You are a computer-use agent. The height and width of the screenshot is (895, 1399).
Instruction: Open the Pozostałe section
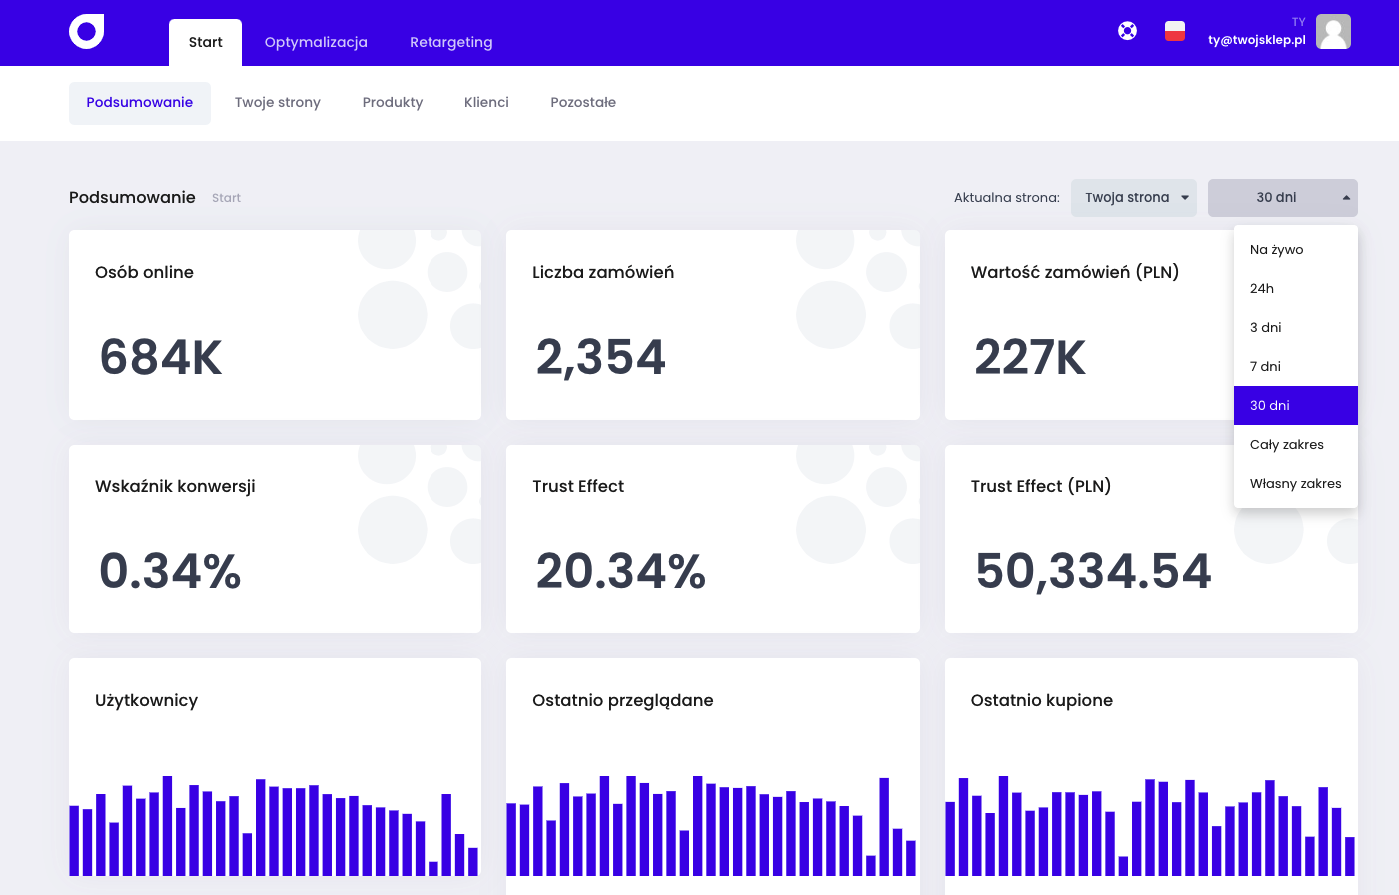click(x=583, y=103)
